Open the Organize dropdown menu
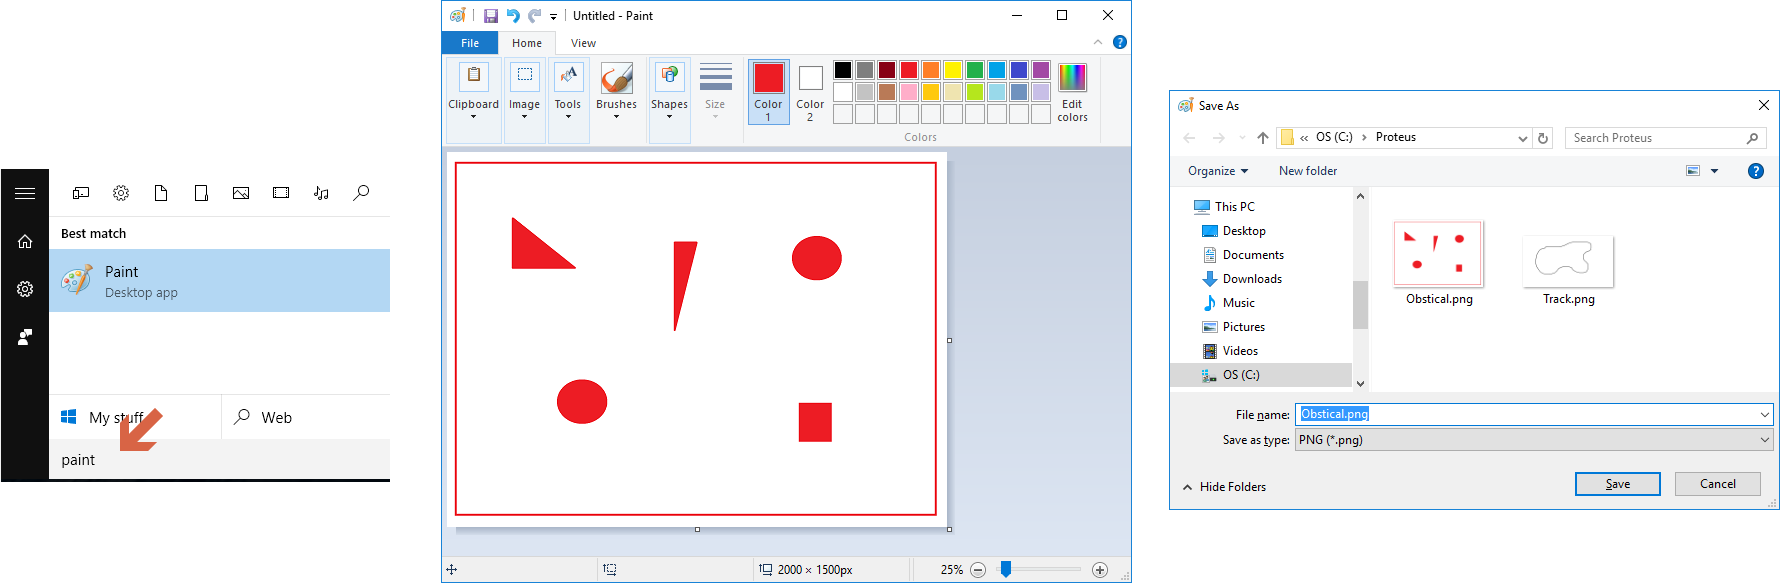Image resolution: width=1780 pixels, height=583 pixels. [1217, 171]
